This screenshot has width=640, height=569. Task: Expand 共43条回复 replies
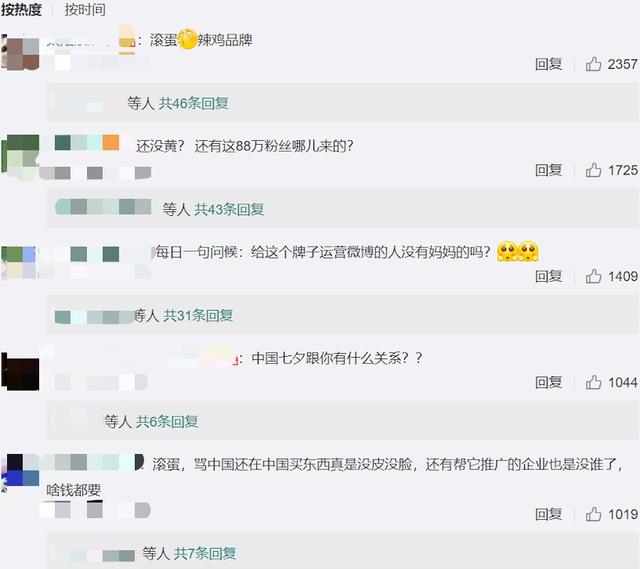tap(229, 209)
